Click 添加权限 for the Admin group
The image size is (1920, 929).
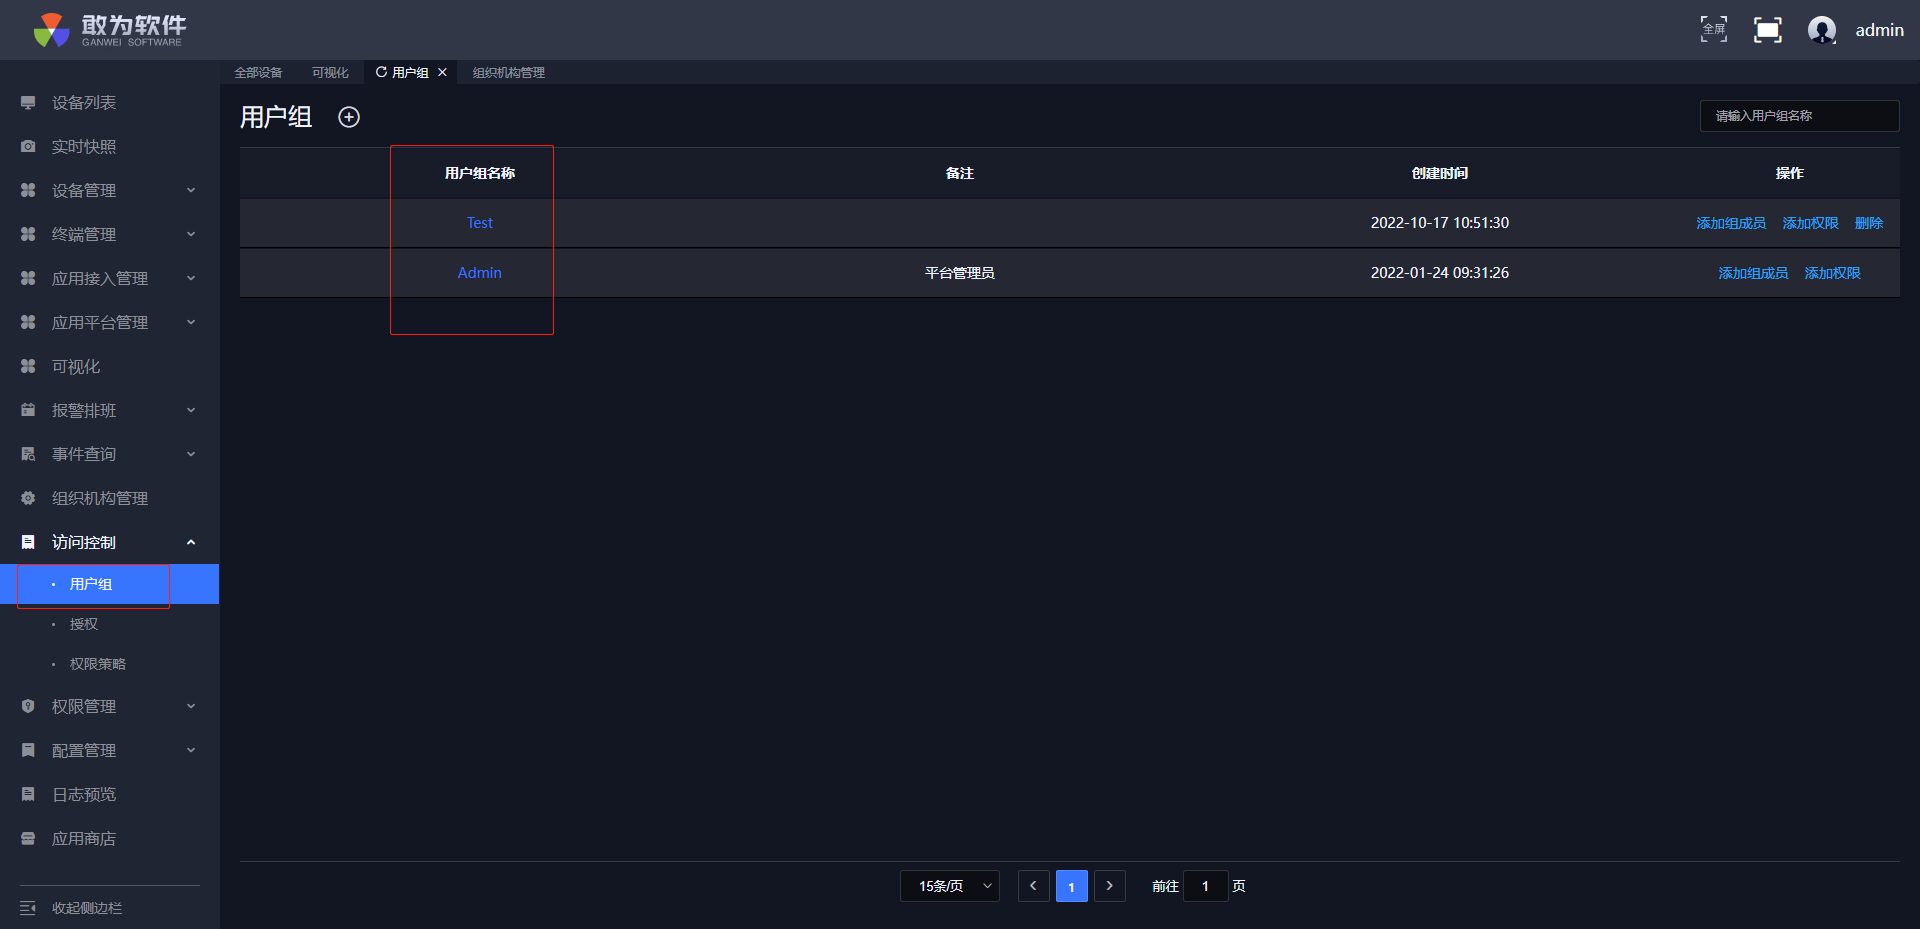click(1833, 273)
